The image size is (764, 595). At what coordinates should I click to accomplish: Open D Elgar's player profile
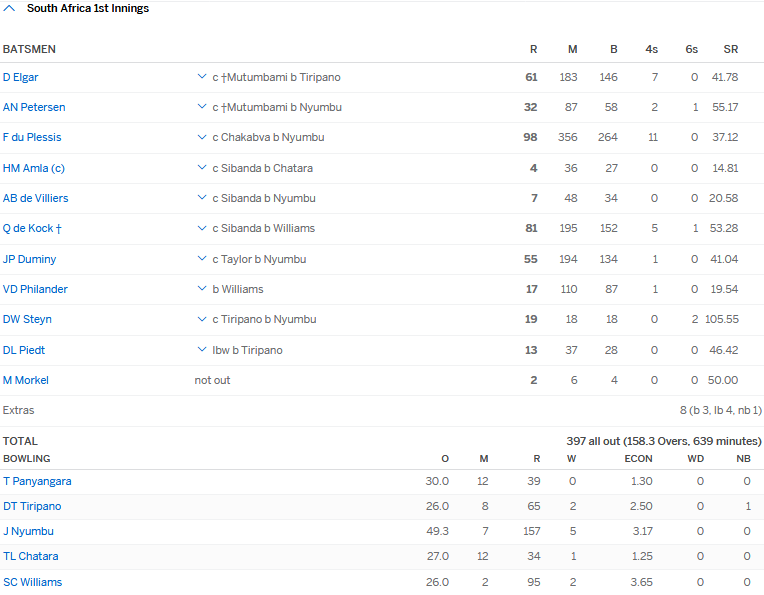tap(21, 77)
